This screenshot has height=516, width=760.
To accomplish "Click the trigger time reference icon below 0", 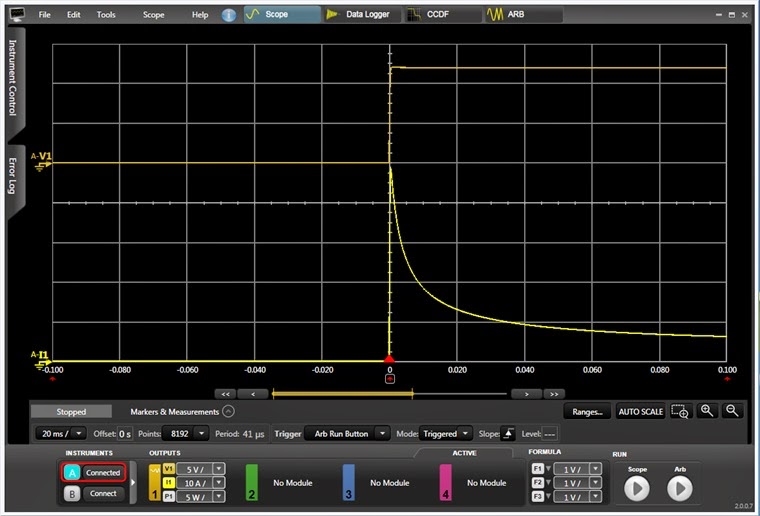I will pyautogui.click(x=390, y=379).
